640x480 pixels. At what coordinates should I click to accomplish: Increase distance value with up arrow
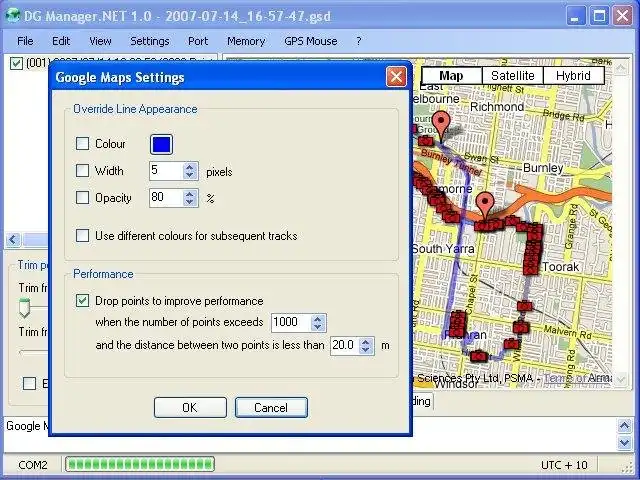[366, 341]
